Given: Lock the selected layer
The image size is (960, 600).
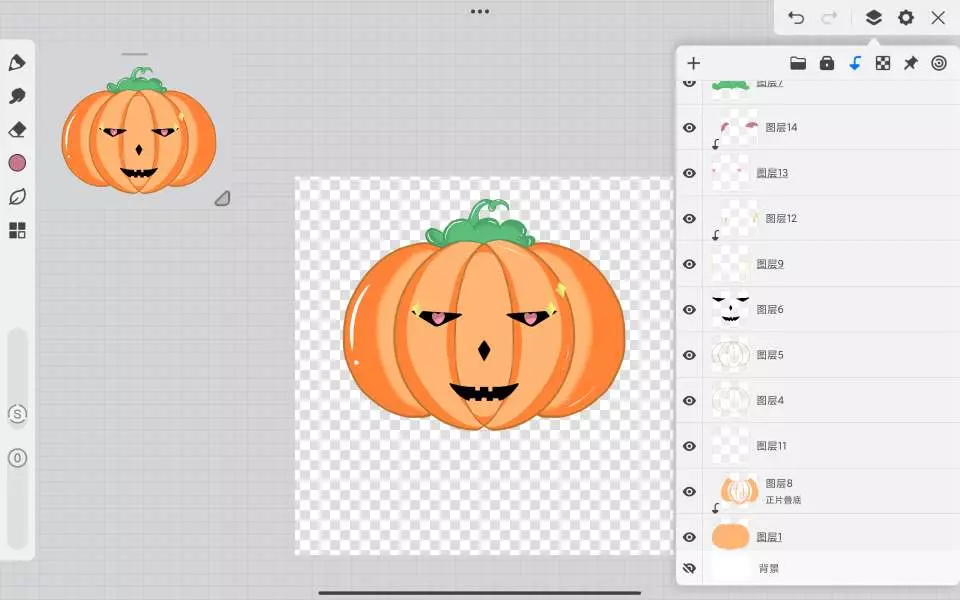Looking at the screenshot, I should pos(827,63).
